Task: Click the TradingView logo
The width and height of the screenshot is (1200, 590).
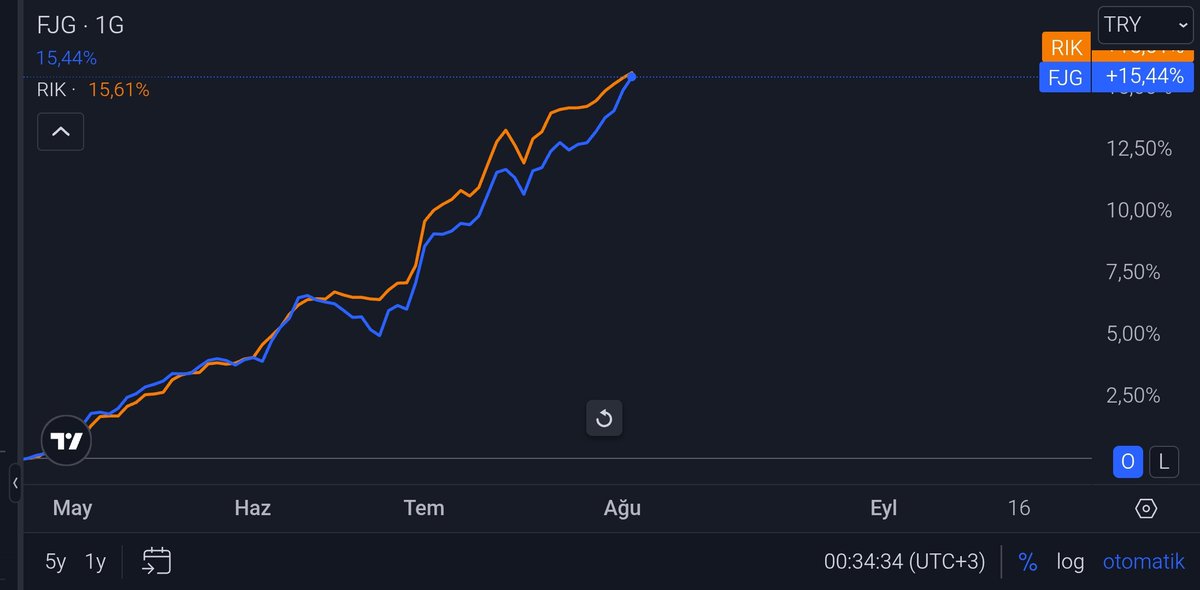Action: point(66,441)
